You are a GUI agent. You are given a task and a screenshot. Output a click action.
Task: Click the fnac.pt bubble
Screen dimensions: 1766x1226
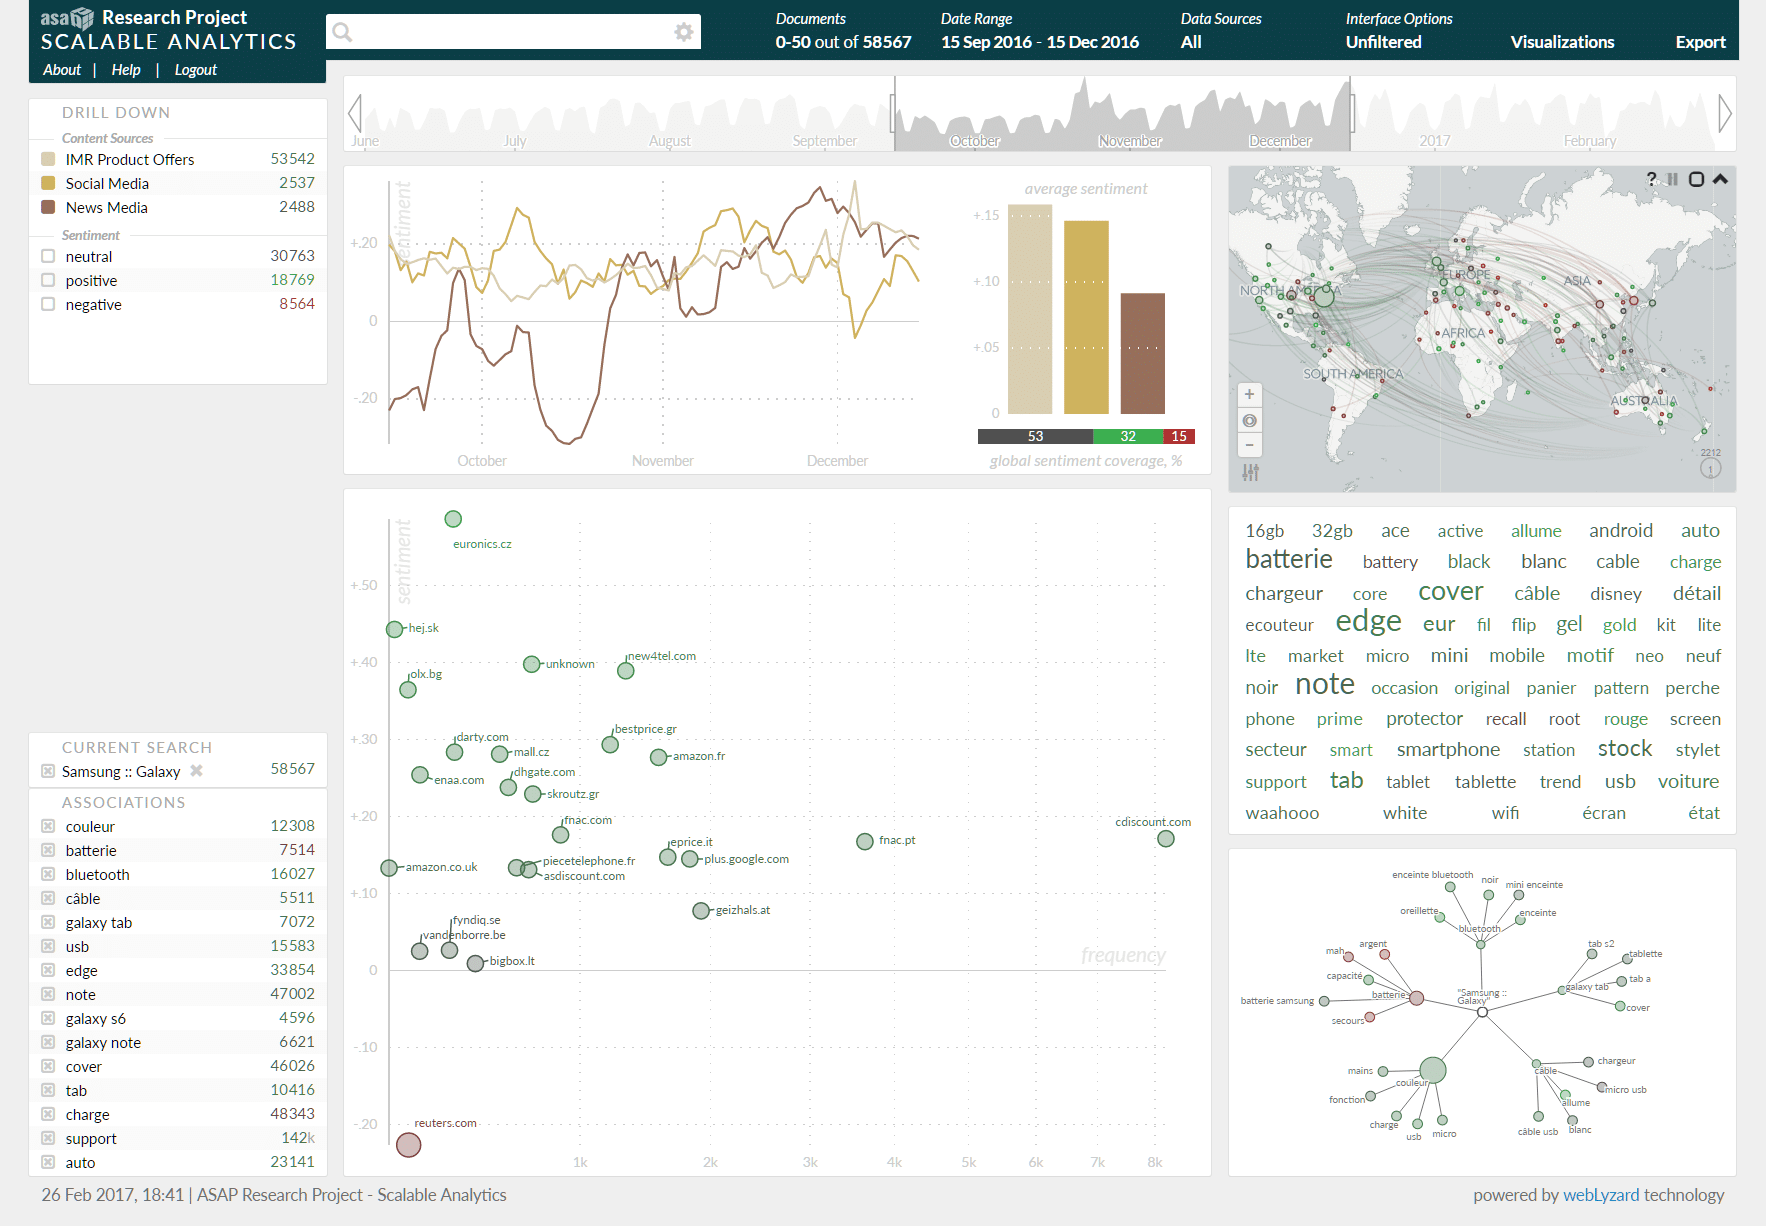(x=865, y=842)
